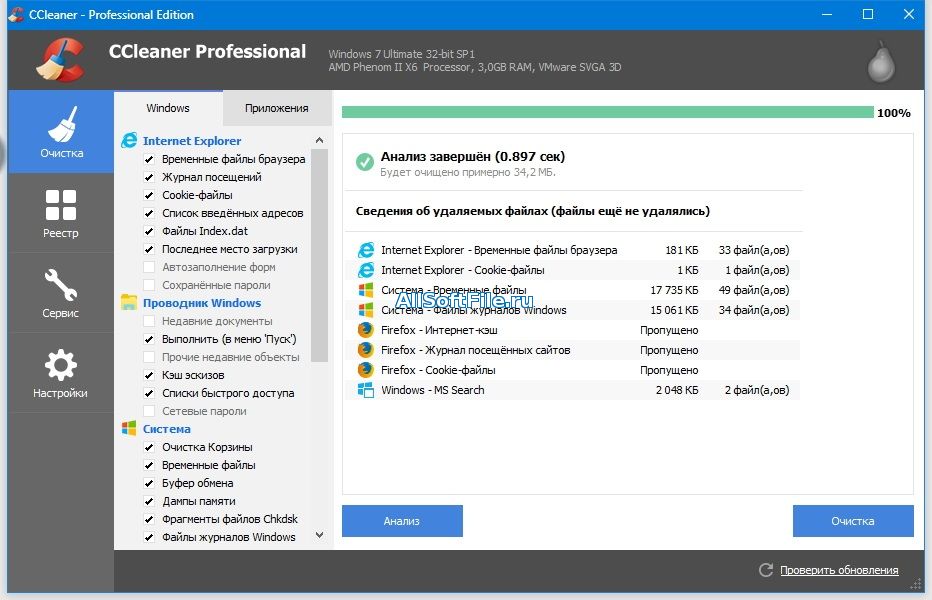Open the Настройки gear icon

[61, 372]
